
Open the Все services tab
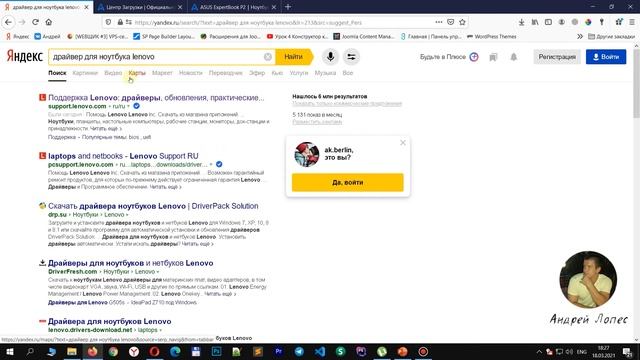point(348,73)
